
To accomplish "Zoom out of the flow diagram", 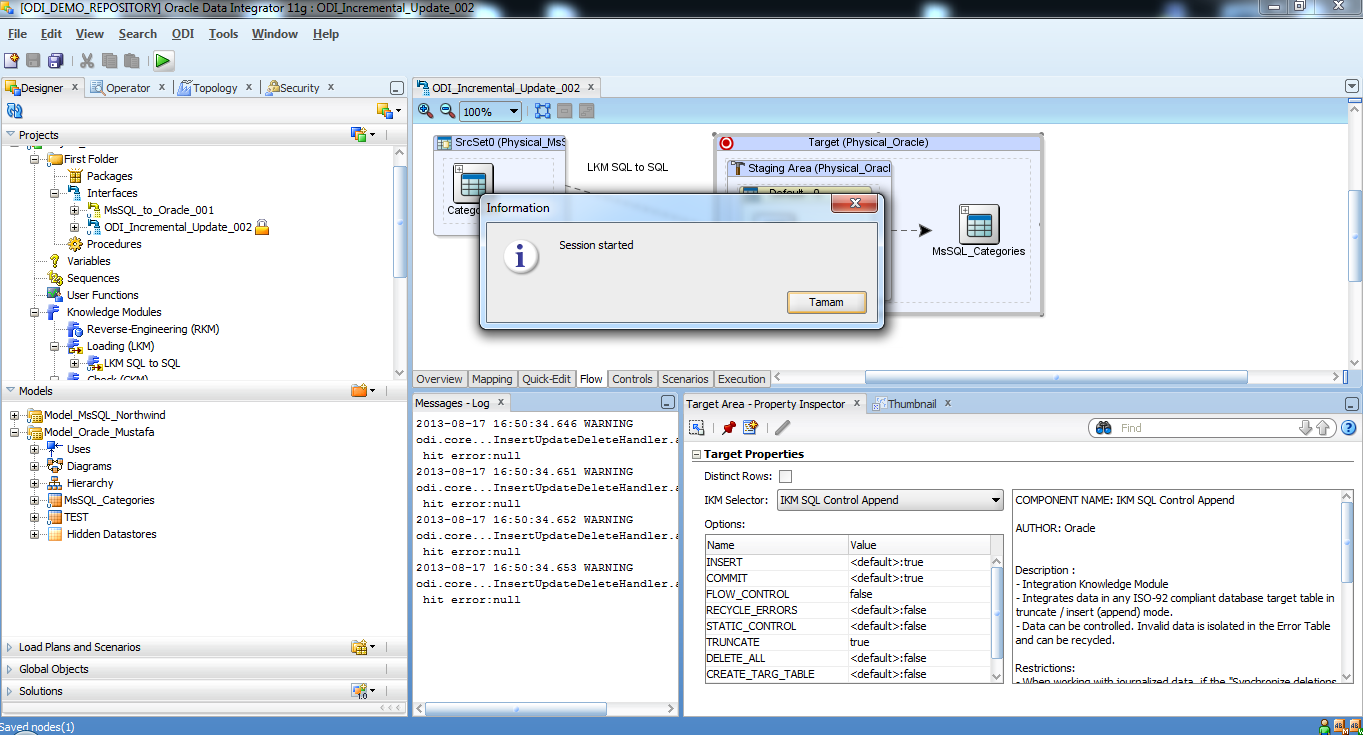I will coord(447,111).
